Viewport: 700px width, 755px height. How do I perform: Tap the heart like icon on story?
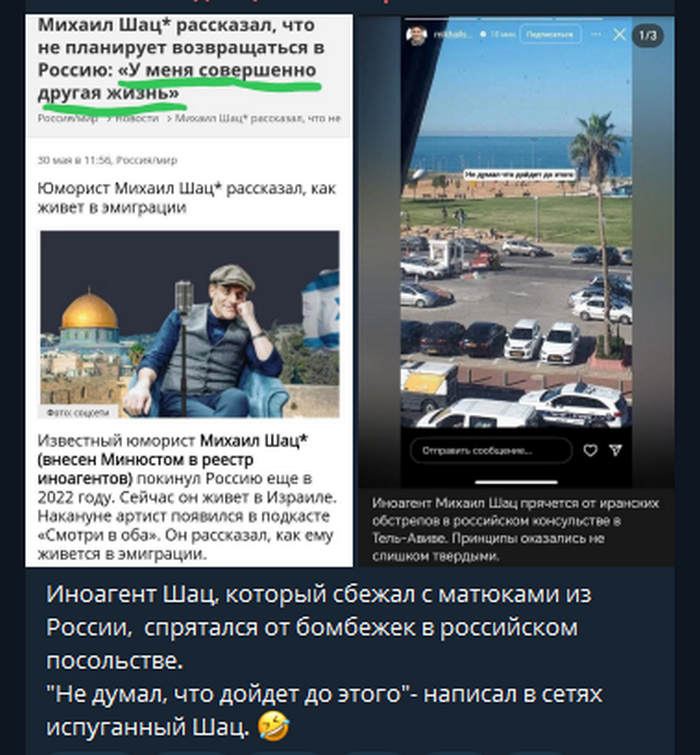(x=590, y=450)
